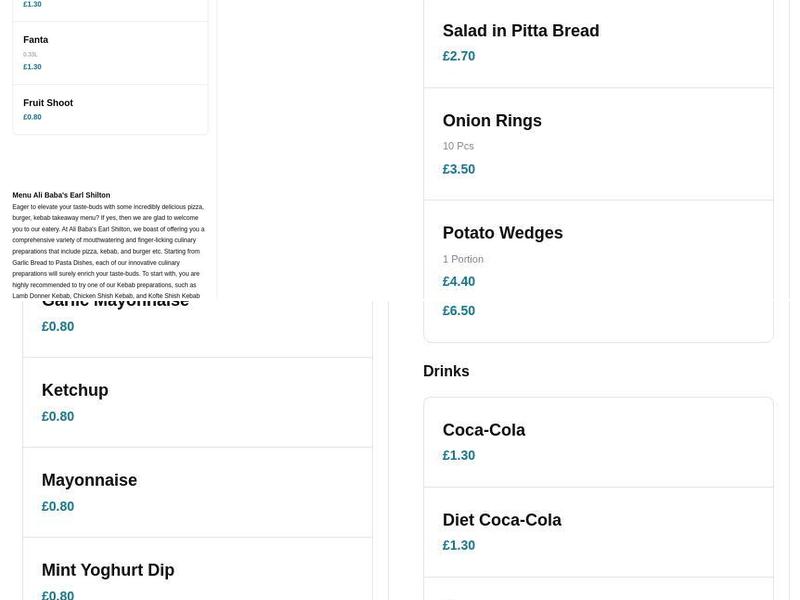The height and width of the screenshot is (600, 800).
Task: Choose the Potato Wedges item
Action: [x=504, y=232]
